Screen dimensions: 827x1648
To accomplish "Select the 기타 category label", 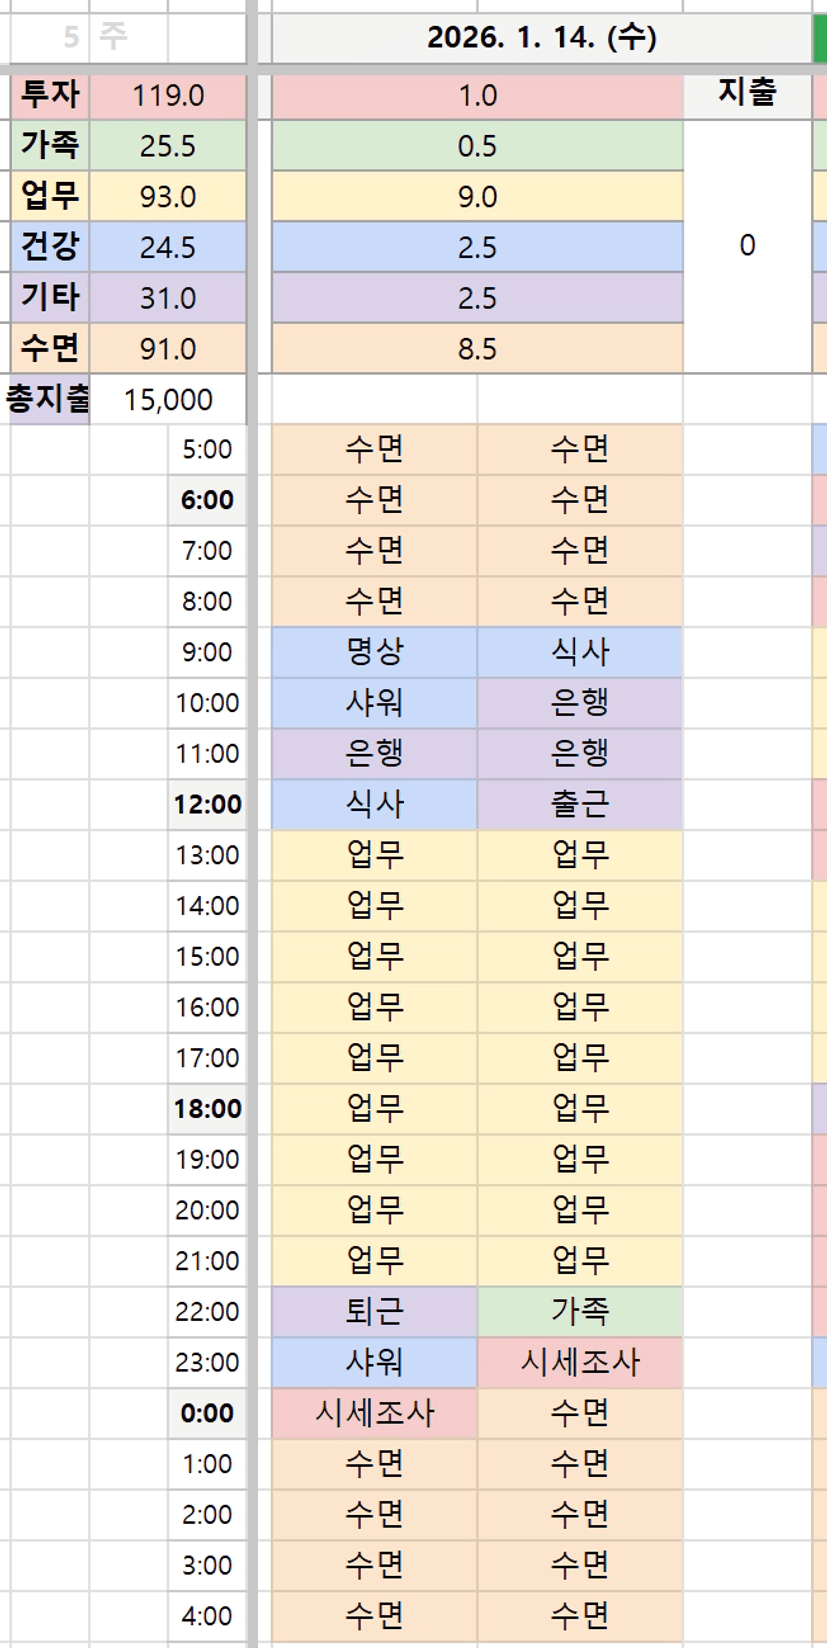I will 50,298.
